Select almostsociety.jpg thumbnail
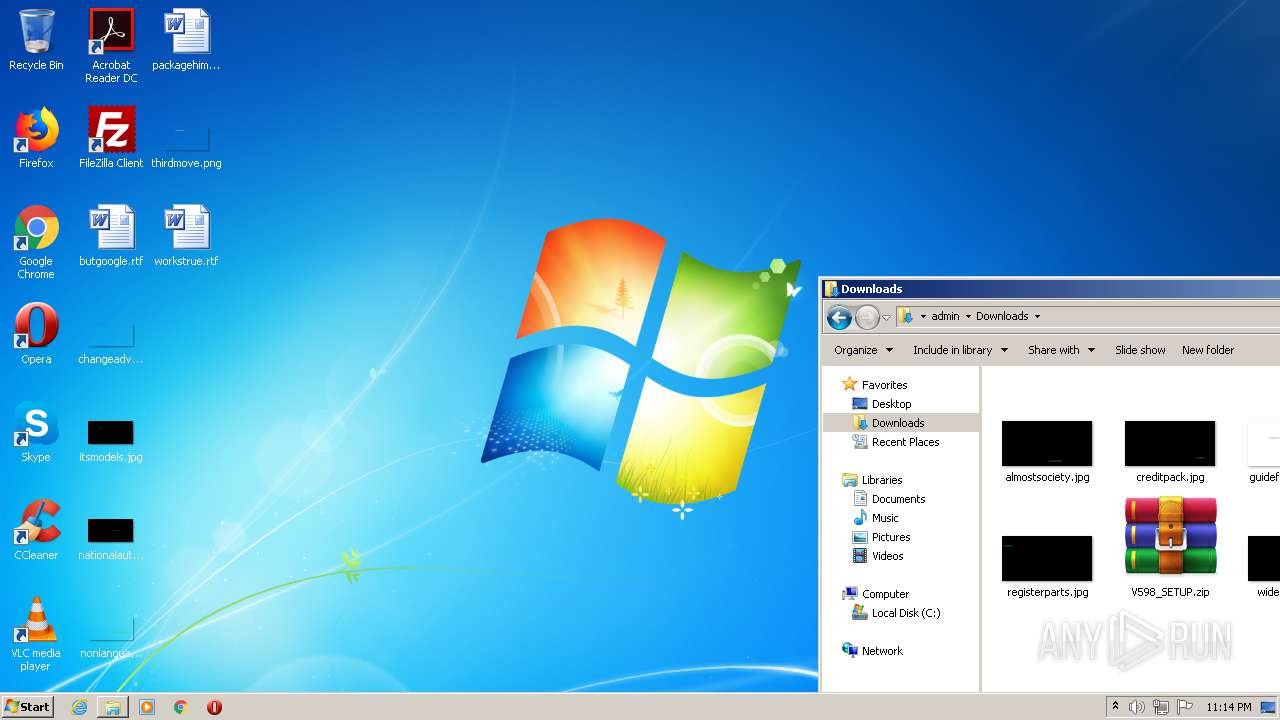Viewport: 1280px width, 720px height. click(1047, 452)
